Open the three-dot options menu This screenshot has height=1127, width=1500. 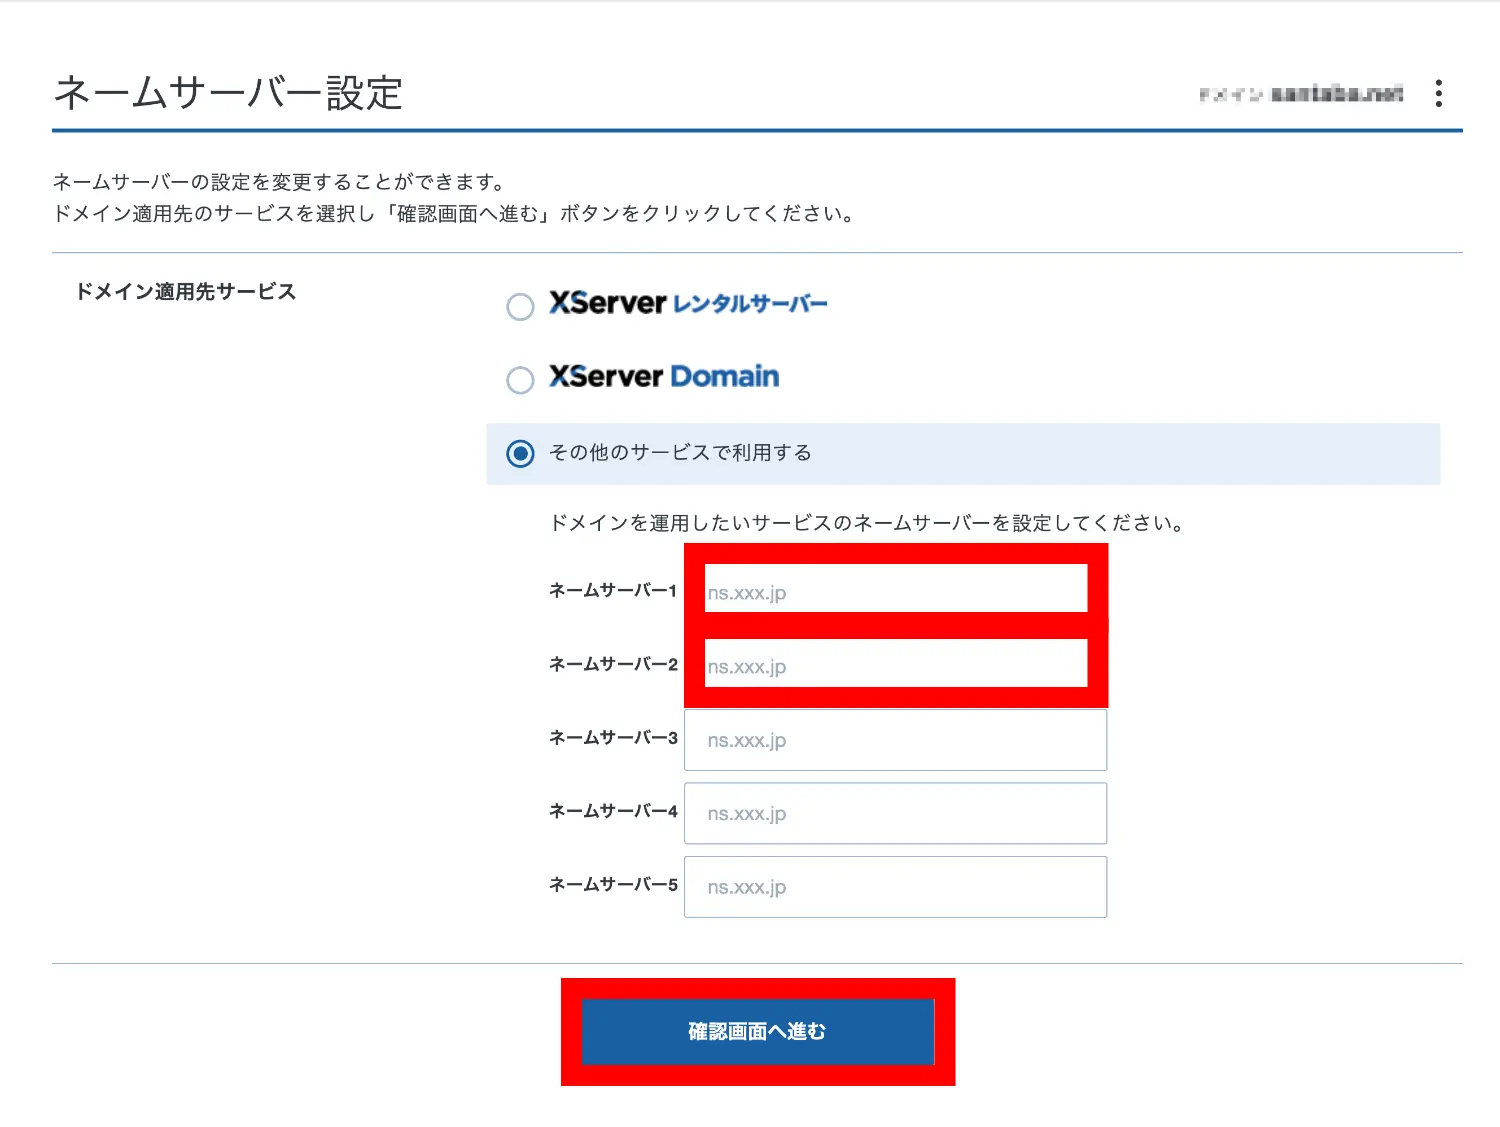point(1438,93)
